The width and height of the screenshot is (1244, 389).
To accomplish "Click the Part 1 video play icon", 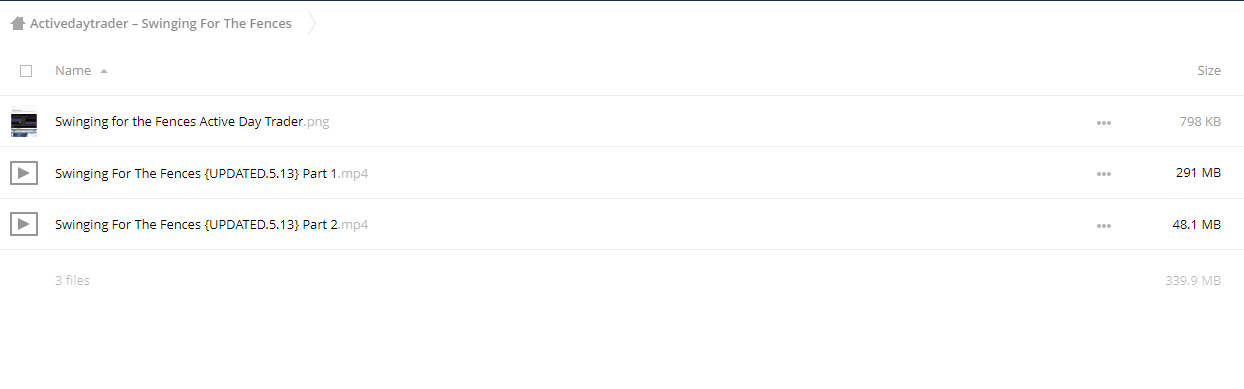I will (x=24, y=173).
